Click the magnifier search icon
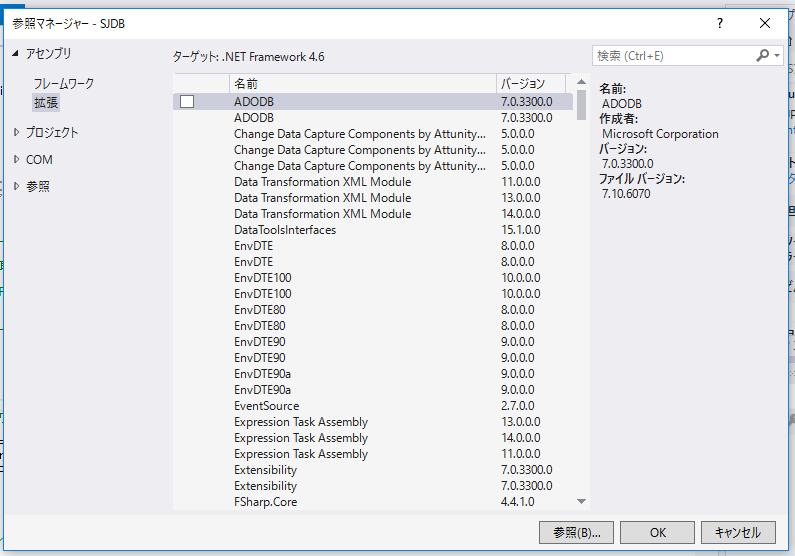This screenshot has height=556, width=795. pos(763,55)
